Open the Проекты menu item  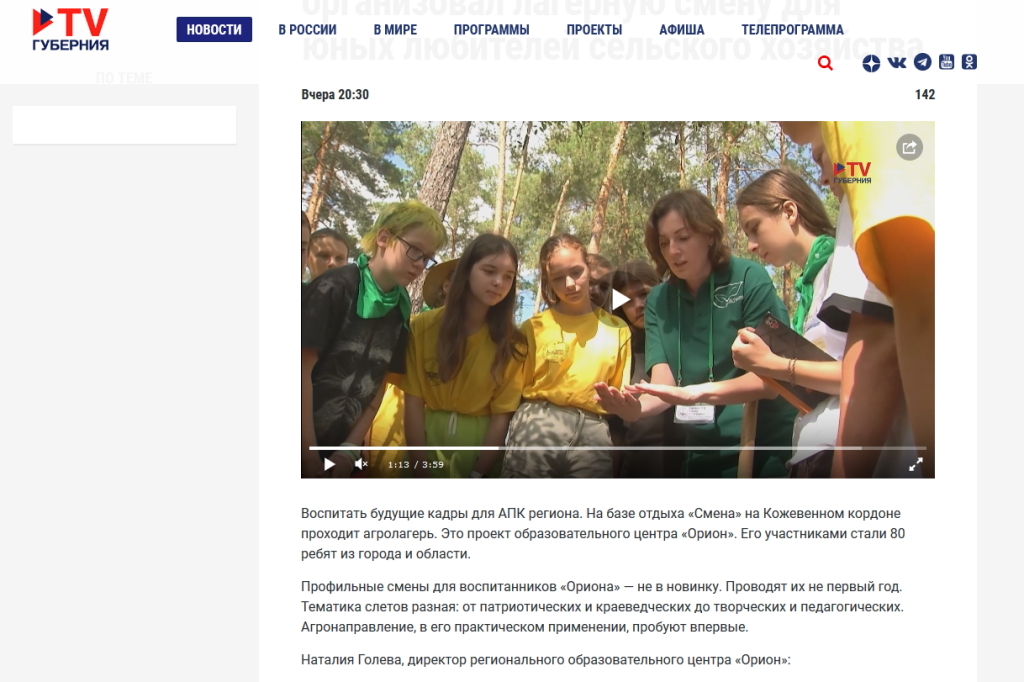[x=594, y=29]
